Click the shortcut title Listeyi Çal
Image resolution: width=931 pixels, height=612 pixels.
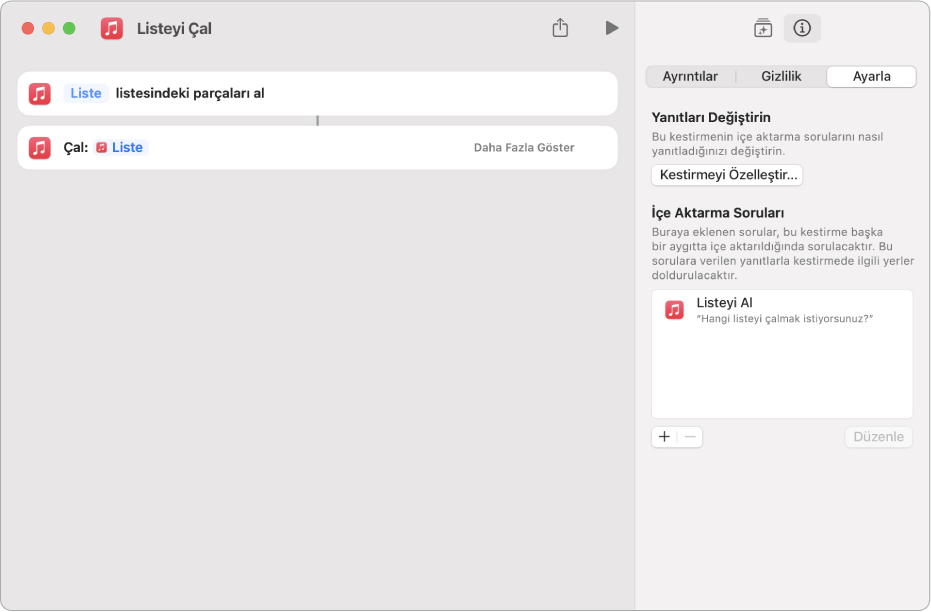[x=174, y=28]
